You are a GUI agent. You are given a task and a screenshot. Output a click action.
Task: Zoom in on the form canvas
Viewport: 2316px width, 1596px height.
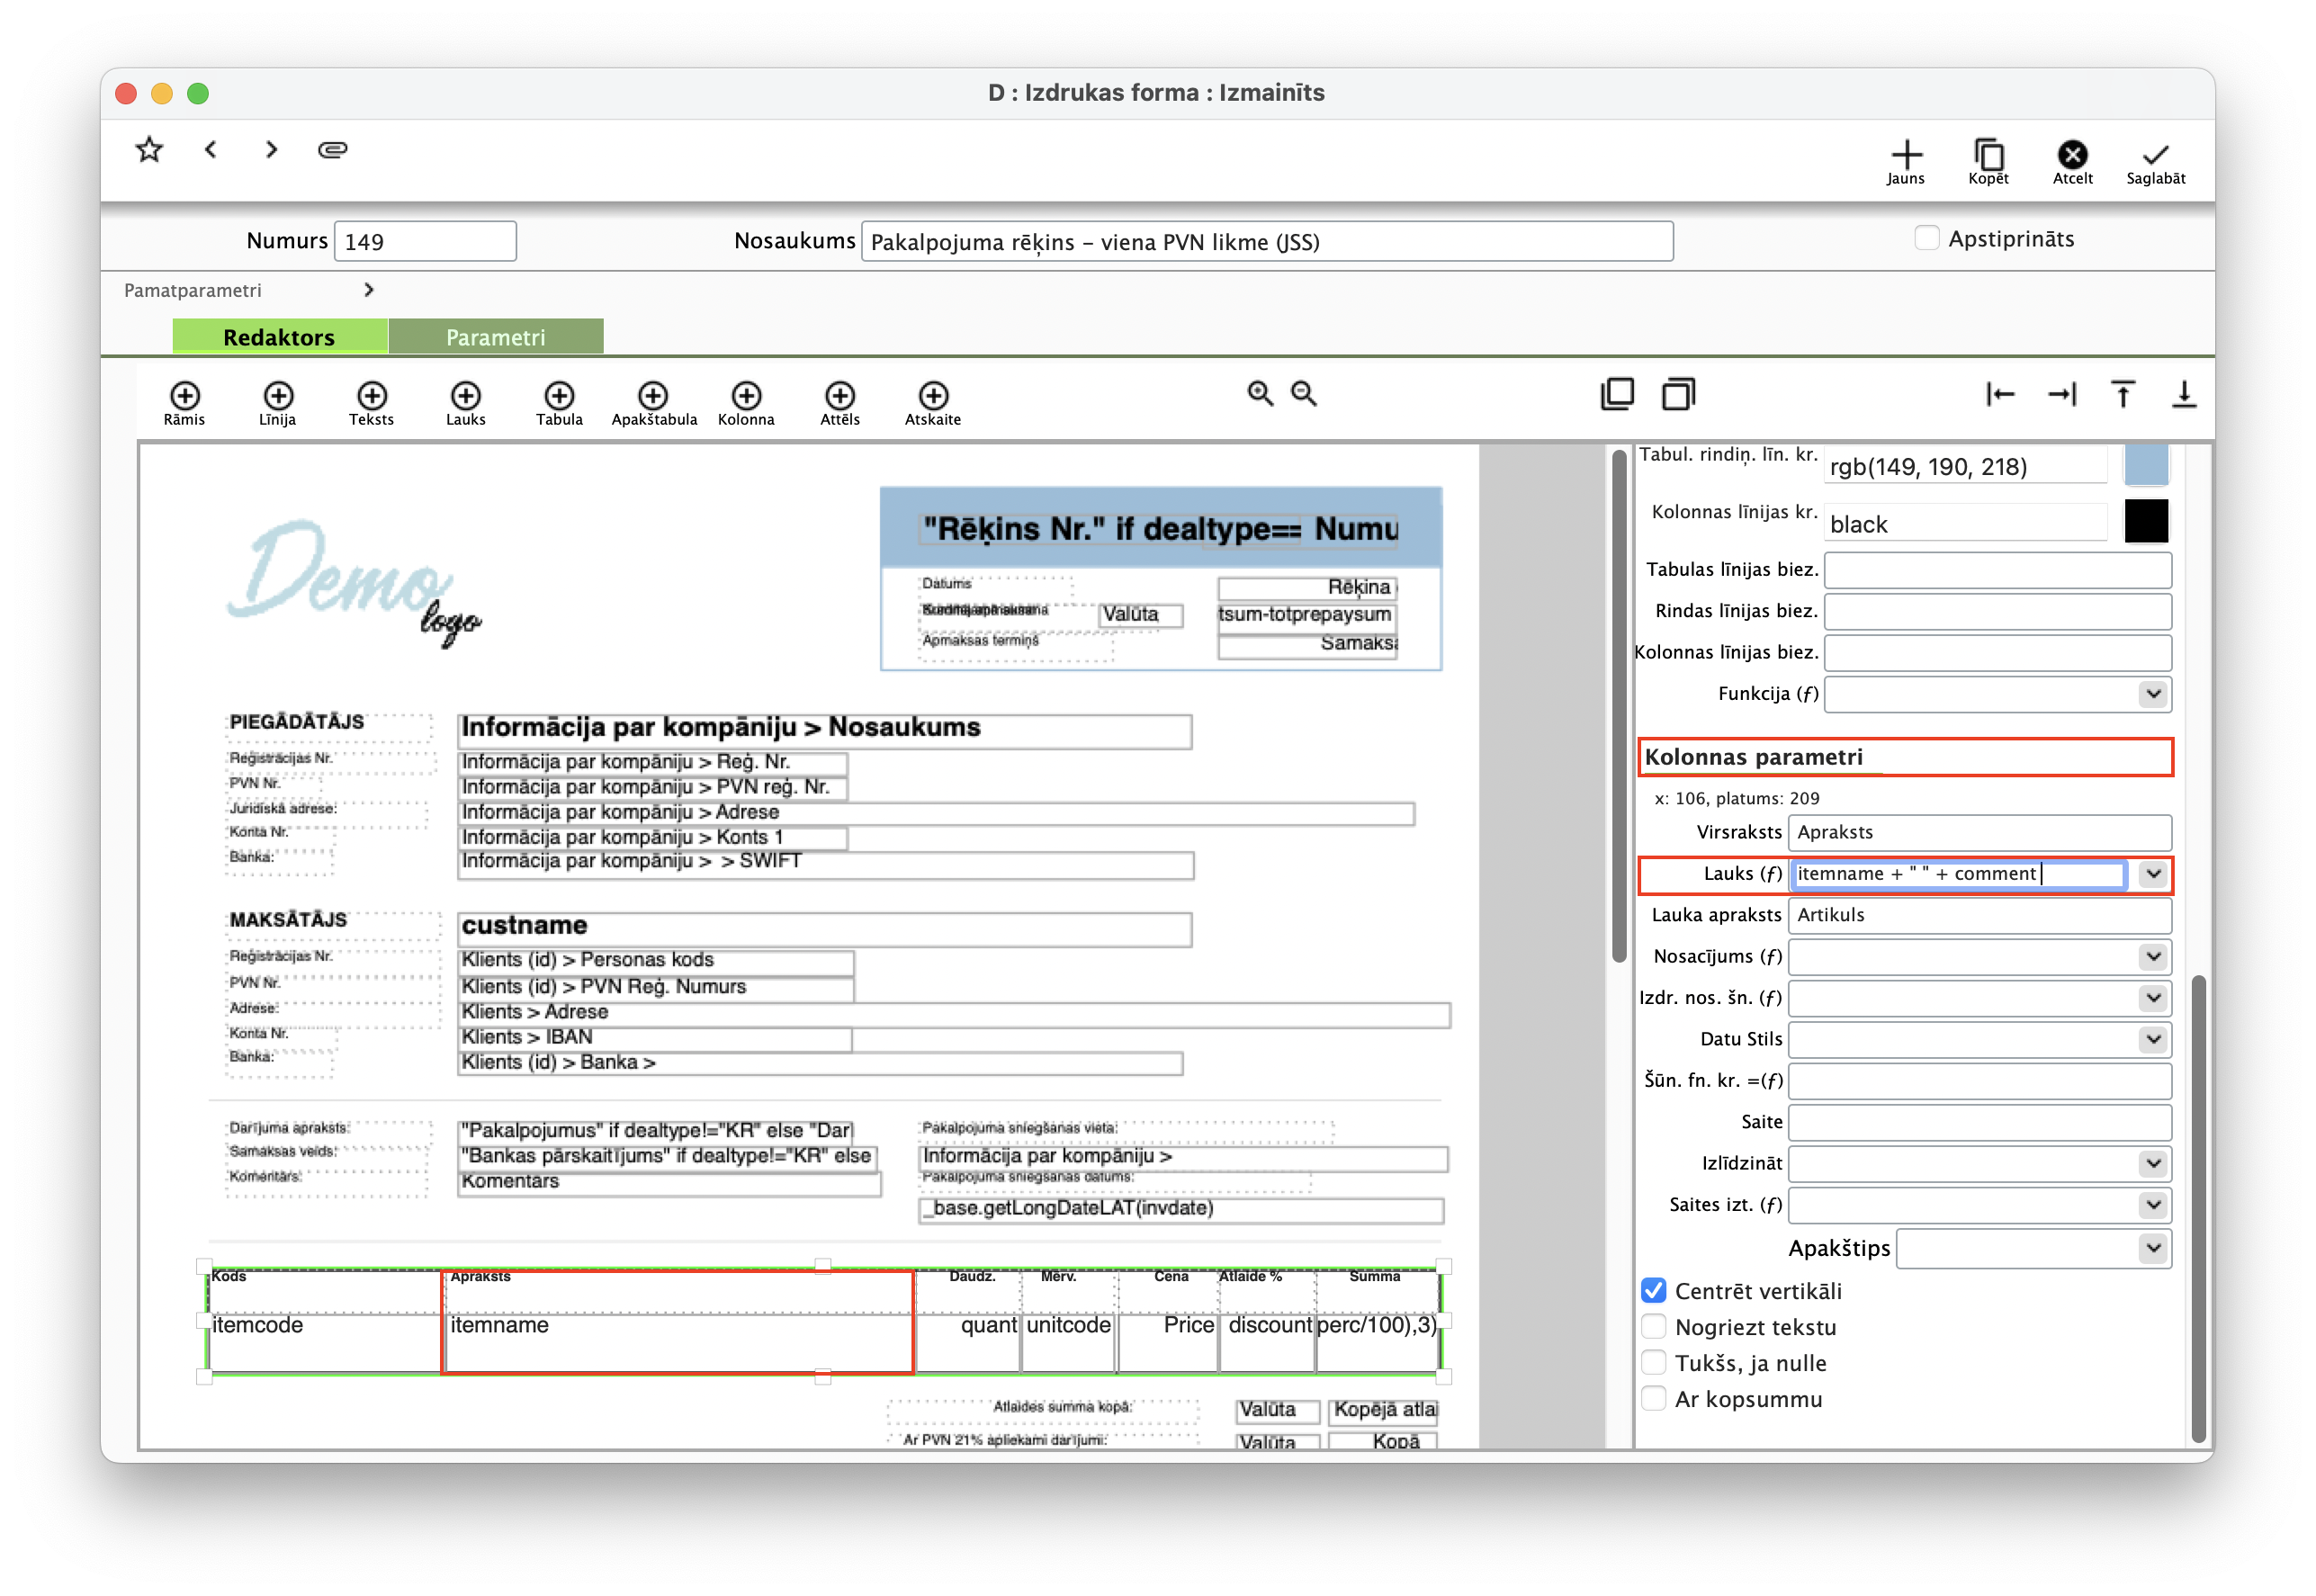pyautogui.click(x=1260, y=394)
